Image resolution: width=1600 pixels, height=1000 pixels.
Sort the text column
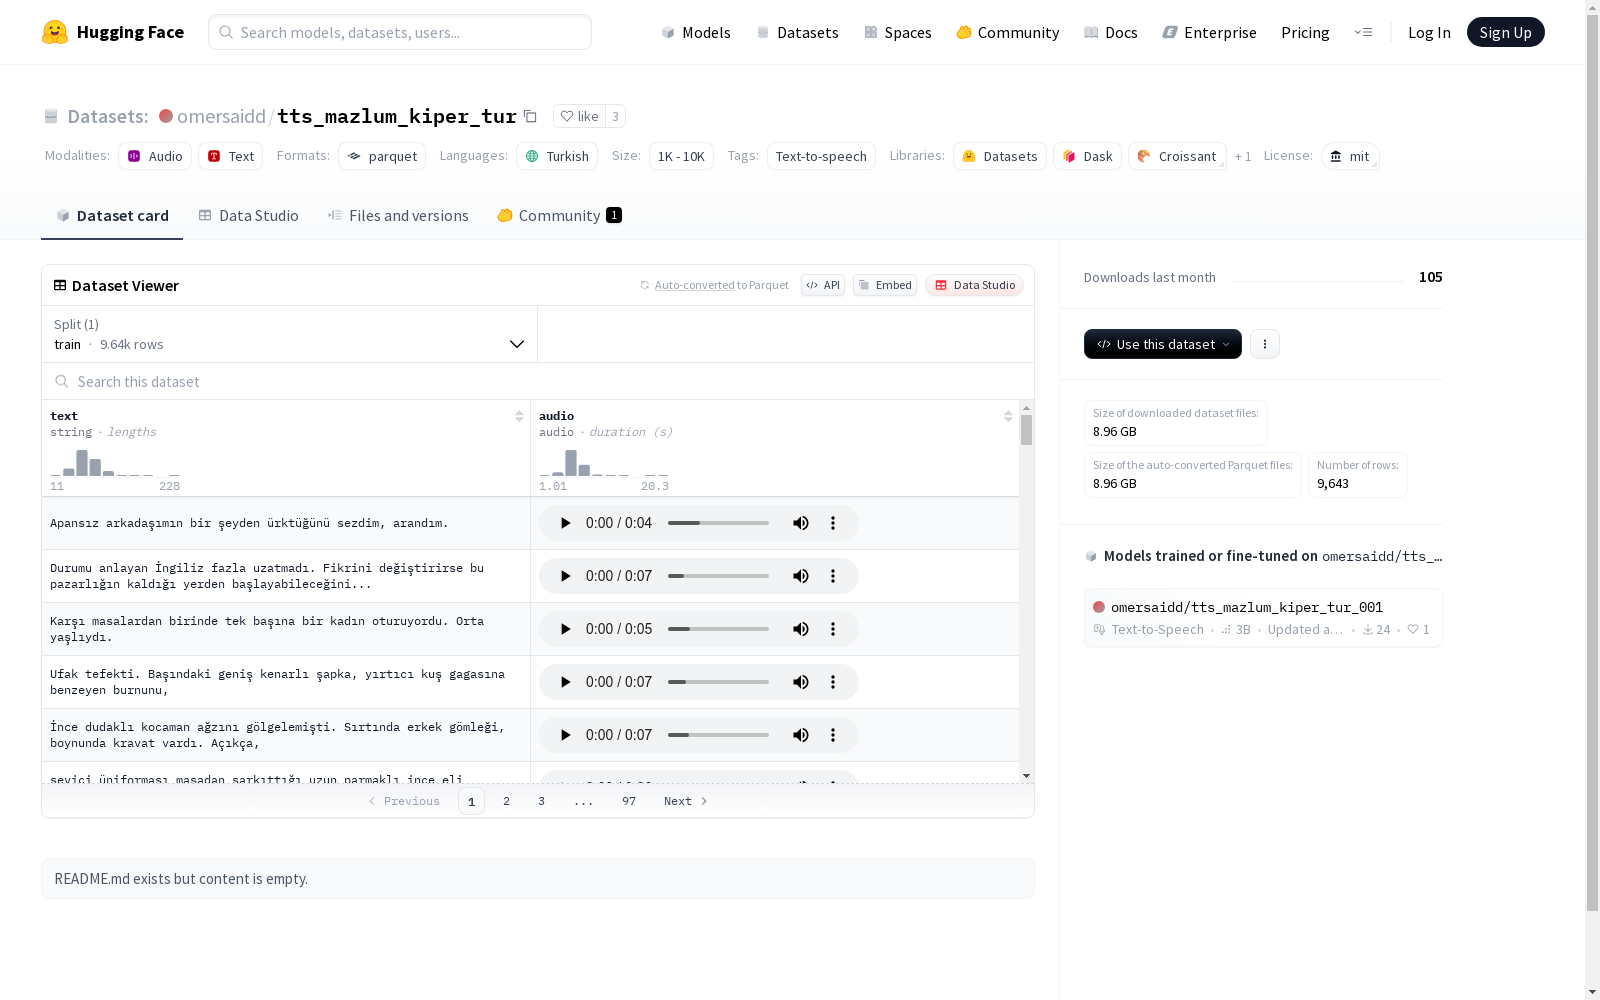pos(519,416)
